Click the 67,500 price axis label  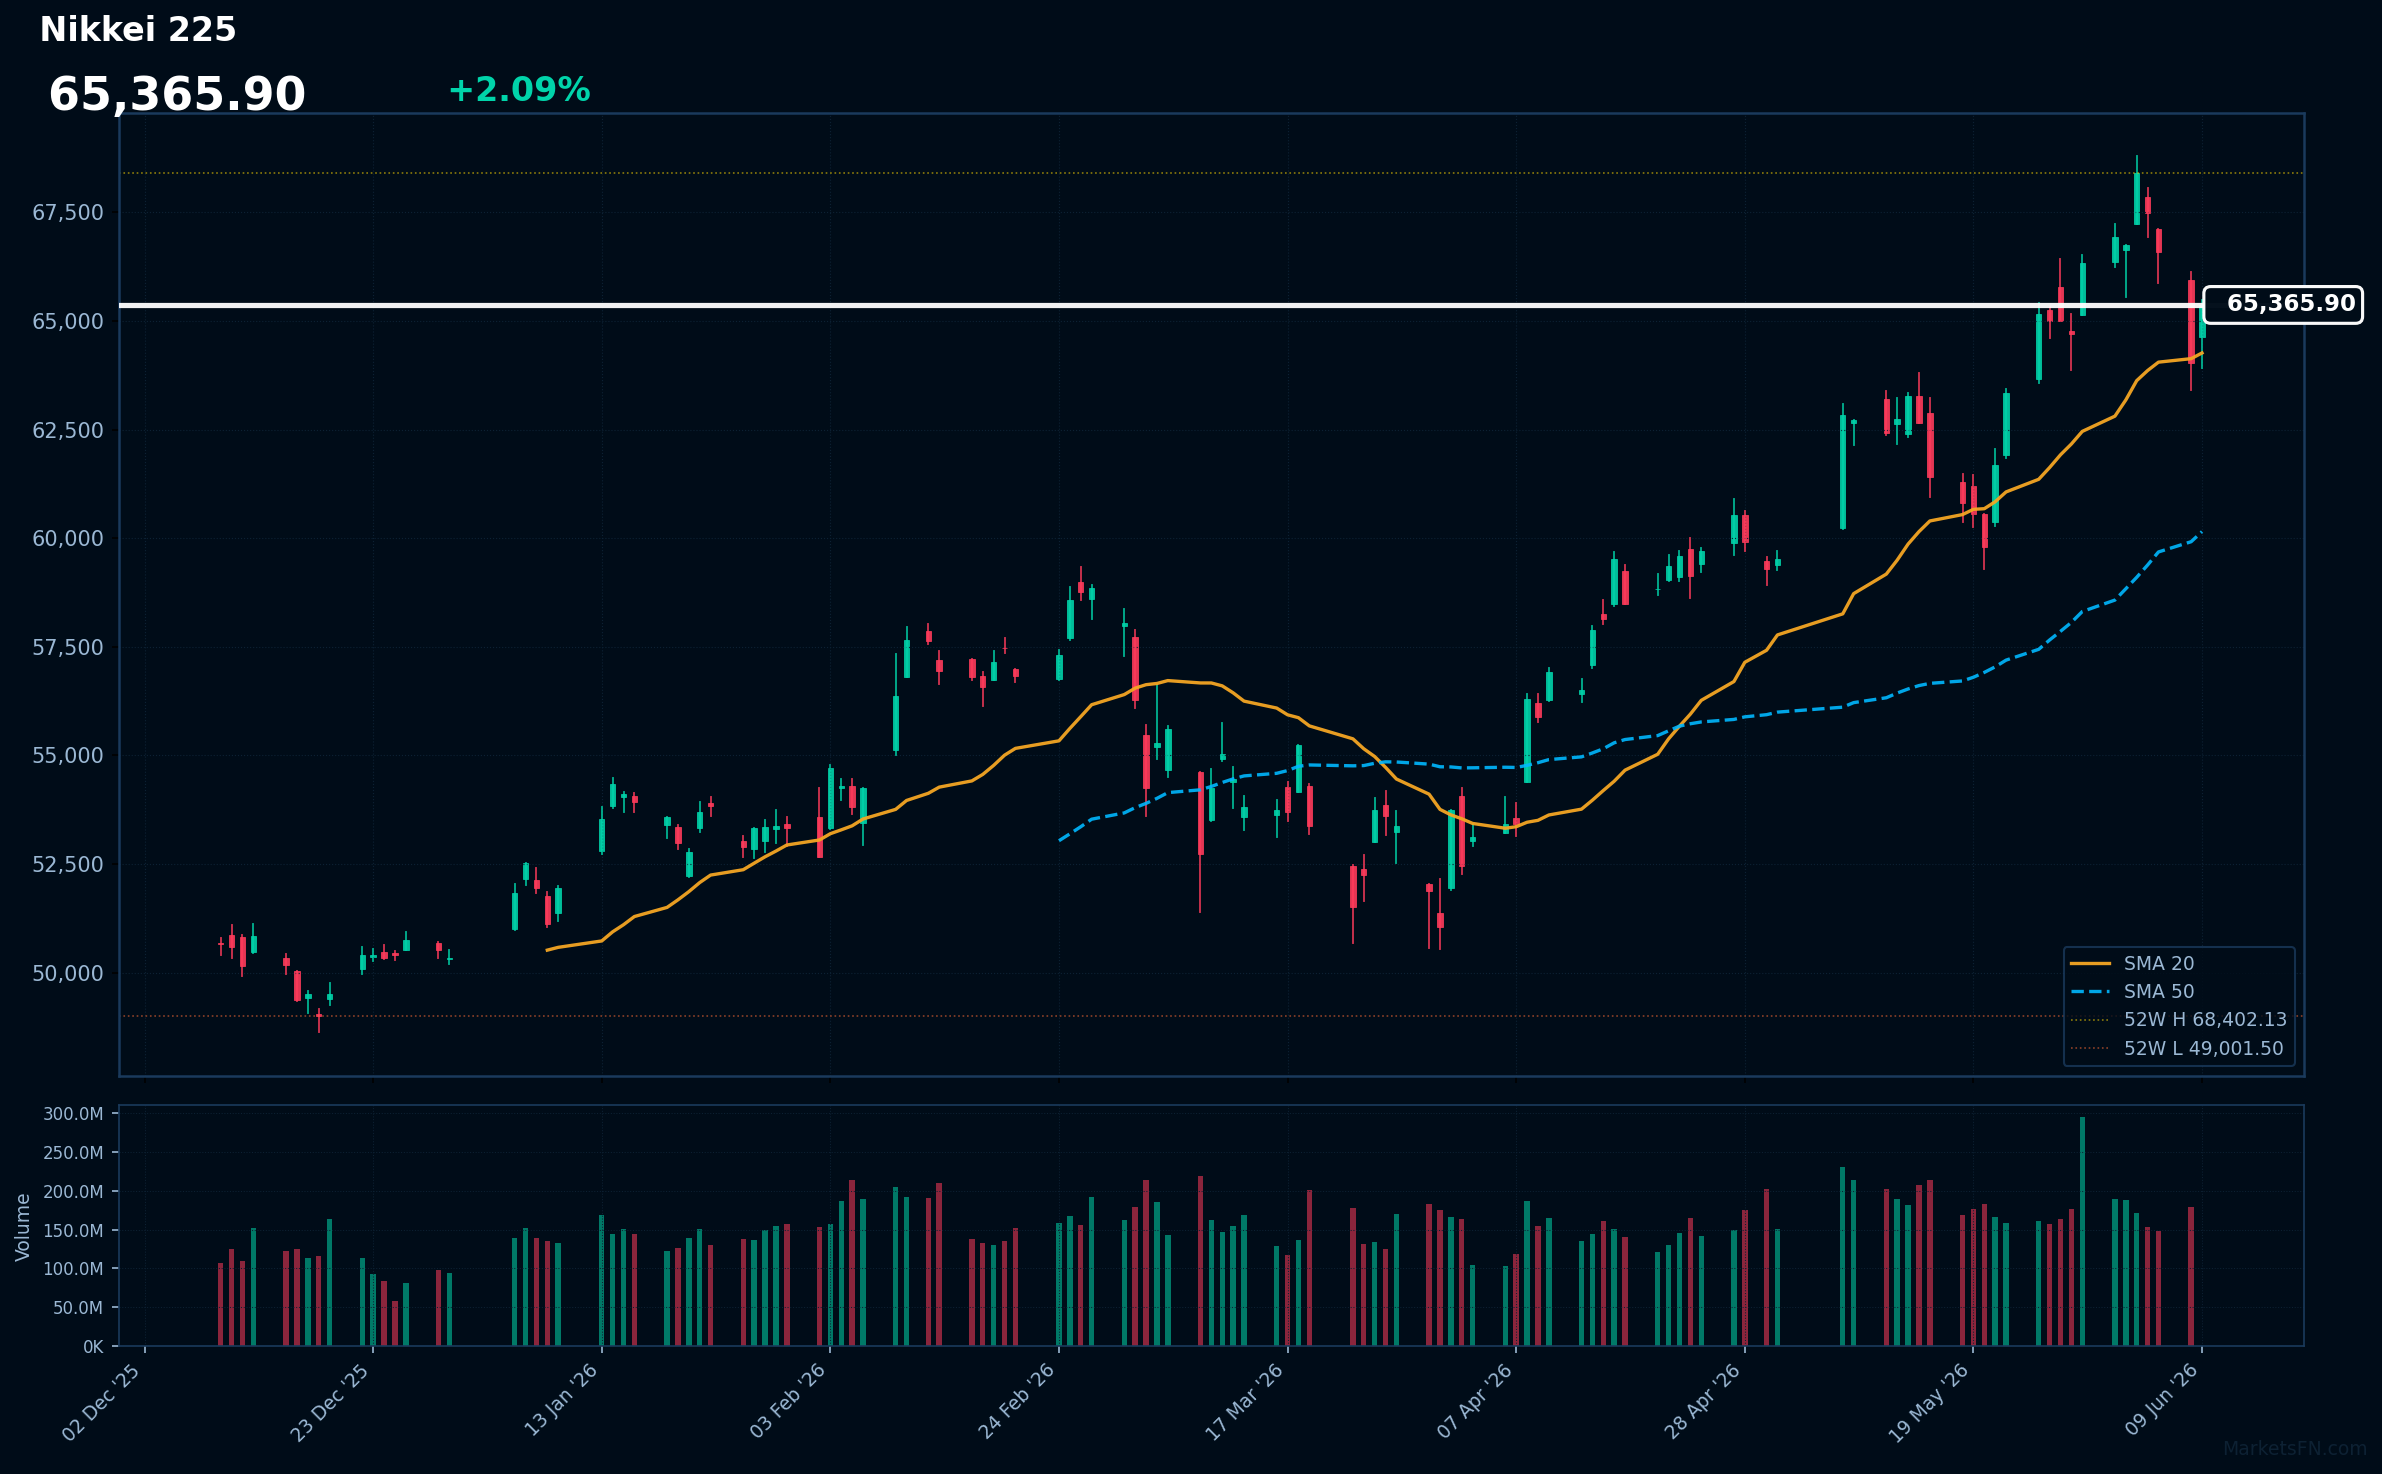pos(68,212)
